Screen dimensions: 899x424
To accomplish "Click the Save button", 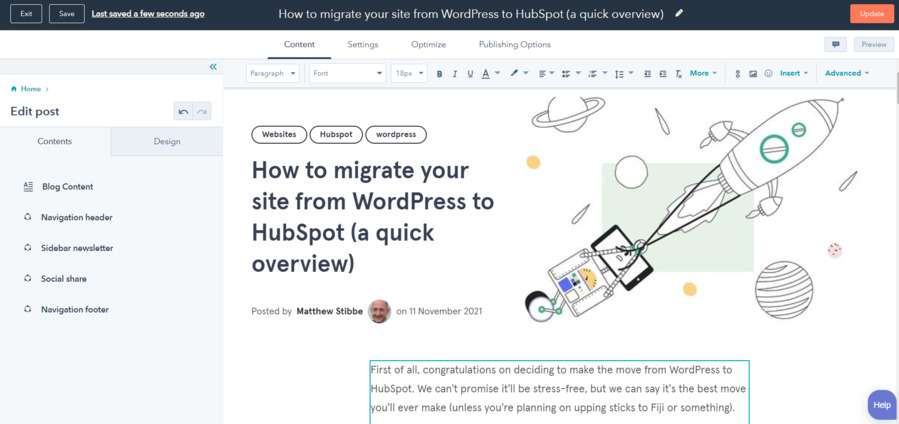I will (67, 14).
